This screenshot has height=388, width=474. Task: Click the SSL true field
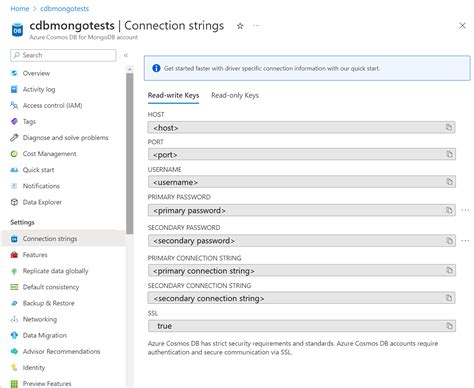click(301, 326)
